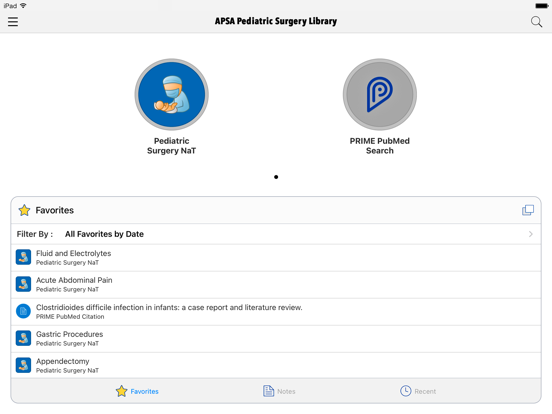Click the Filter By : label

(35, 234)
